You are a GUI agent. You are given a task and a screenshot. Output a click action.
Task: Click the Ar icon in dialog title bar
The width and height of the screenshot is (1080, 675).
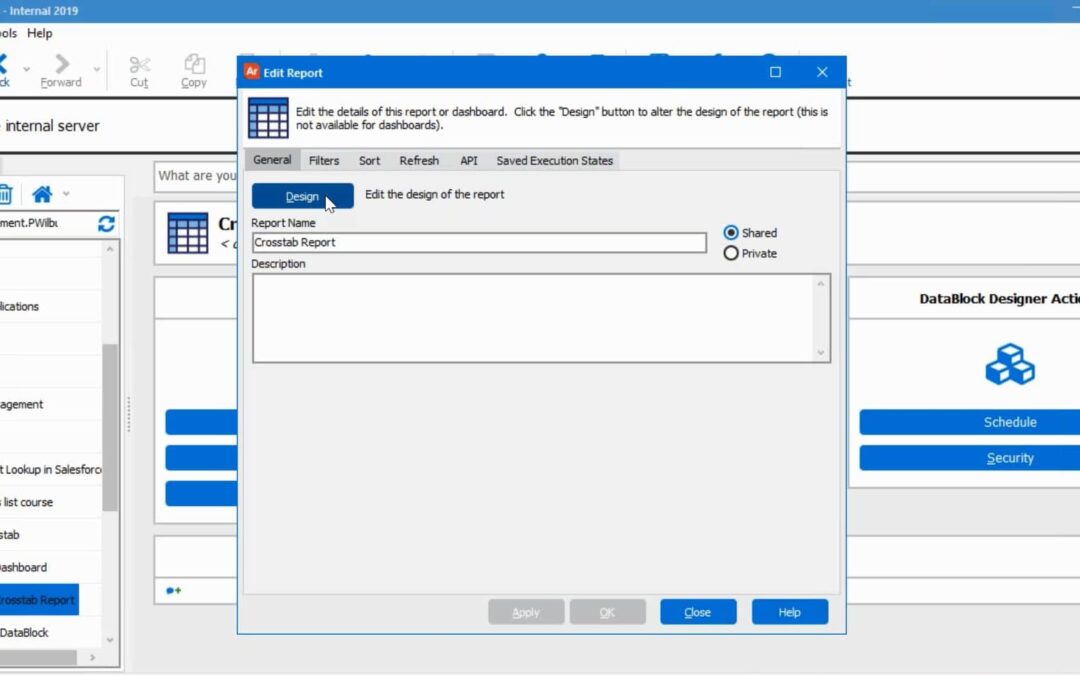point(252,72)
